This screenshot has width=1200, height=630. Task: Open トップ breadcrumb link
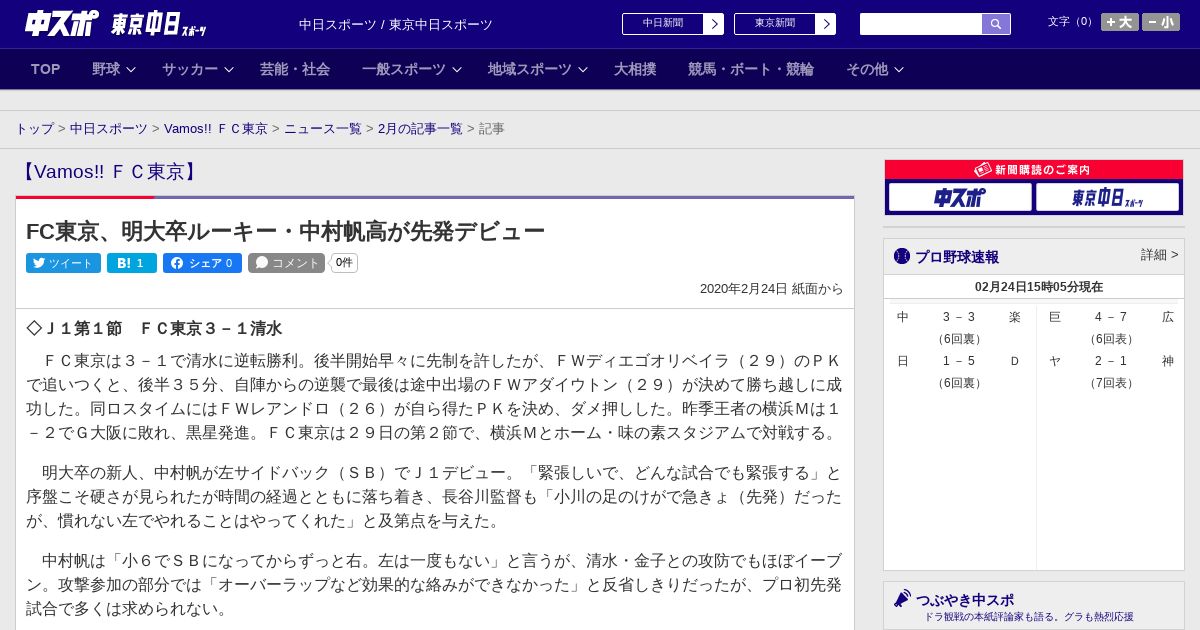(34, 129)
